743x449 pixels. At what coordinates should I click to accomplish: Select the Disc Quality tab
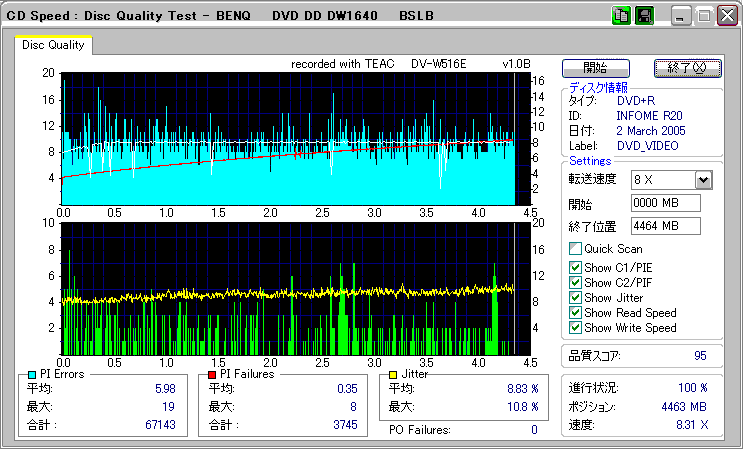point(53,45)
